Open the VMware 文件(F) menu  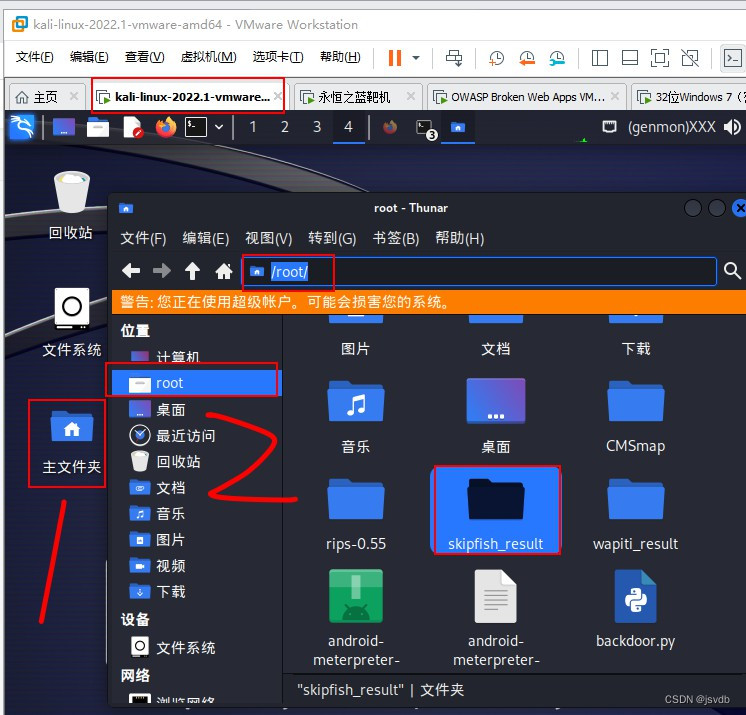34,57
